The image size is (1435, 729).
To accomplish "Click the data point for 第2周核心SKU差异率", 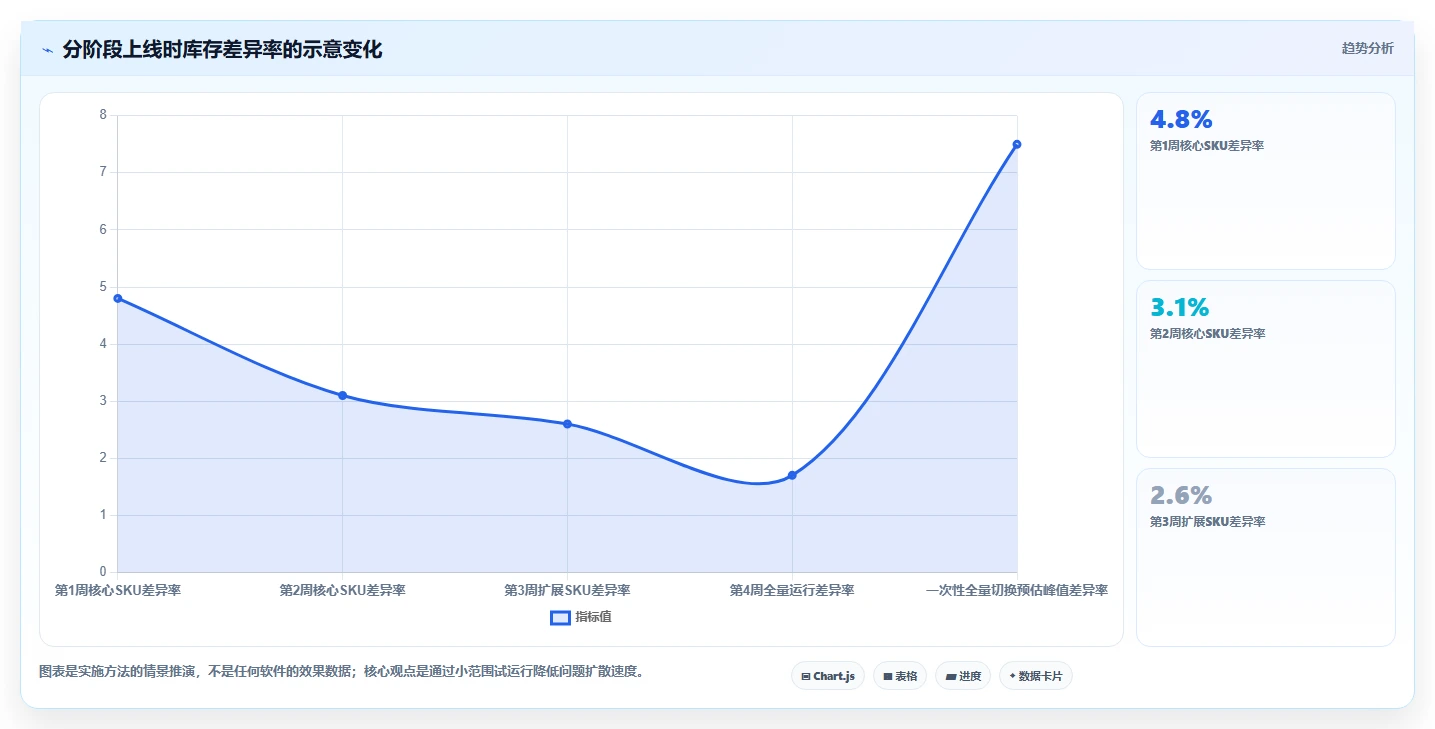I will (x=342, y=395).
